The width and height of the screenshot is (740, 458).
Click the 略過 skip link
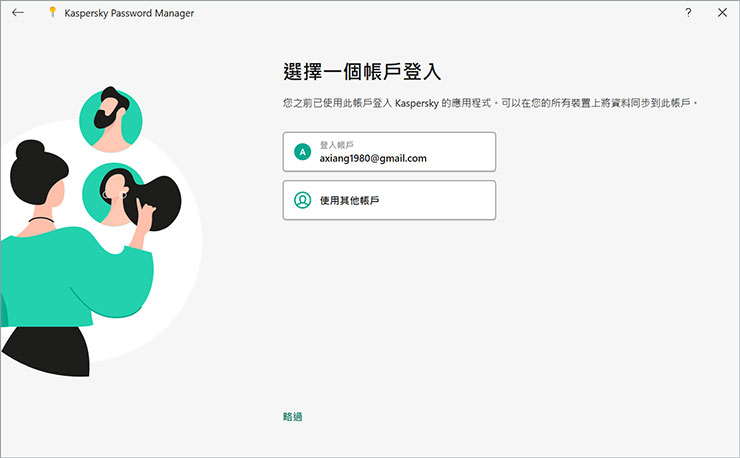293,416
